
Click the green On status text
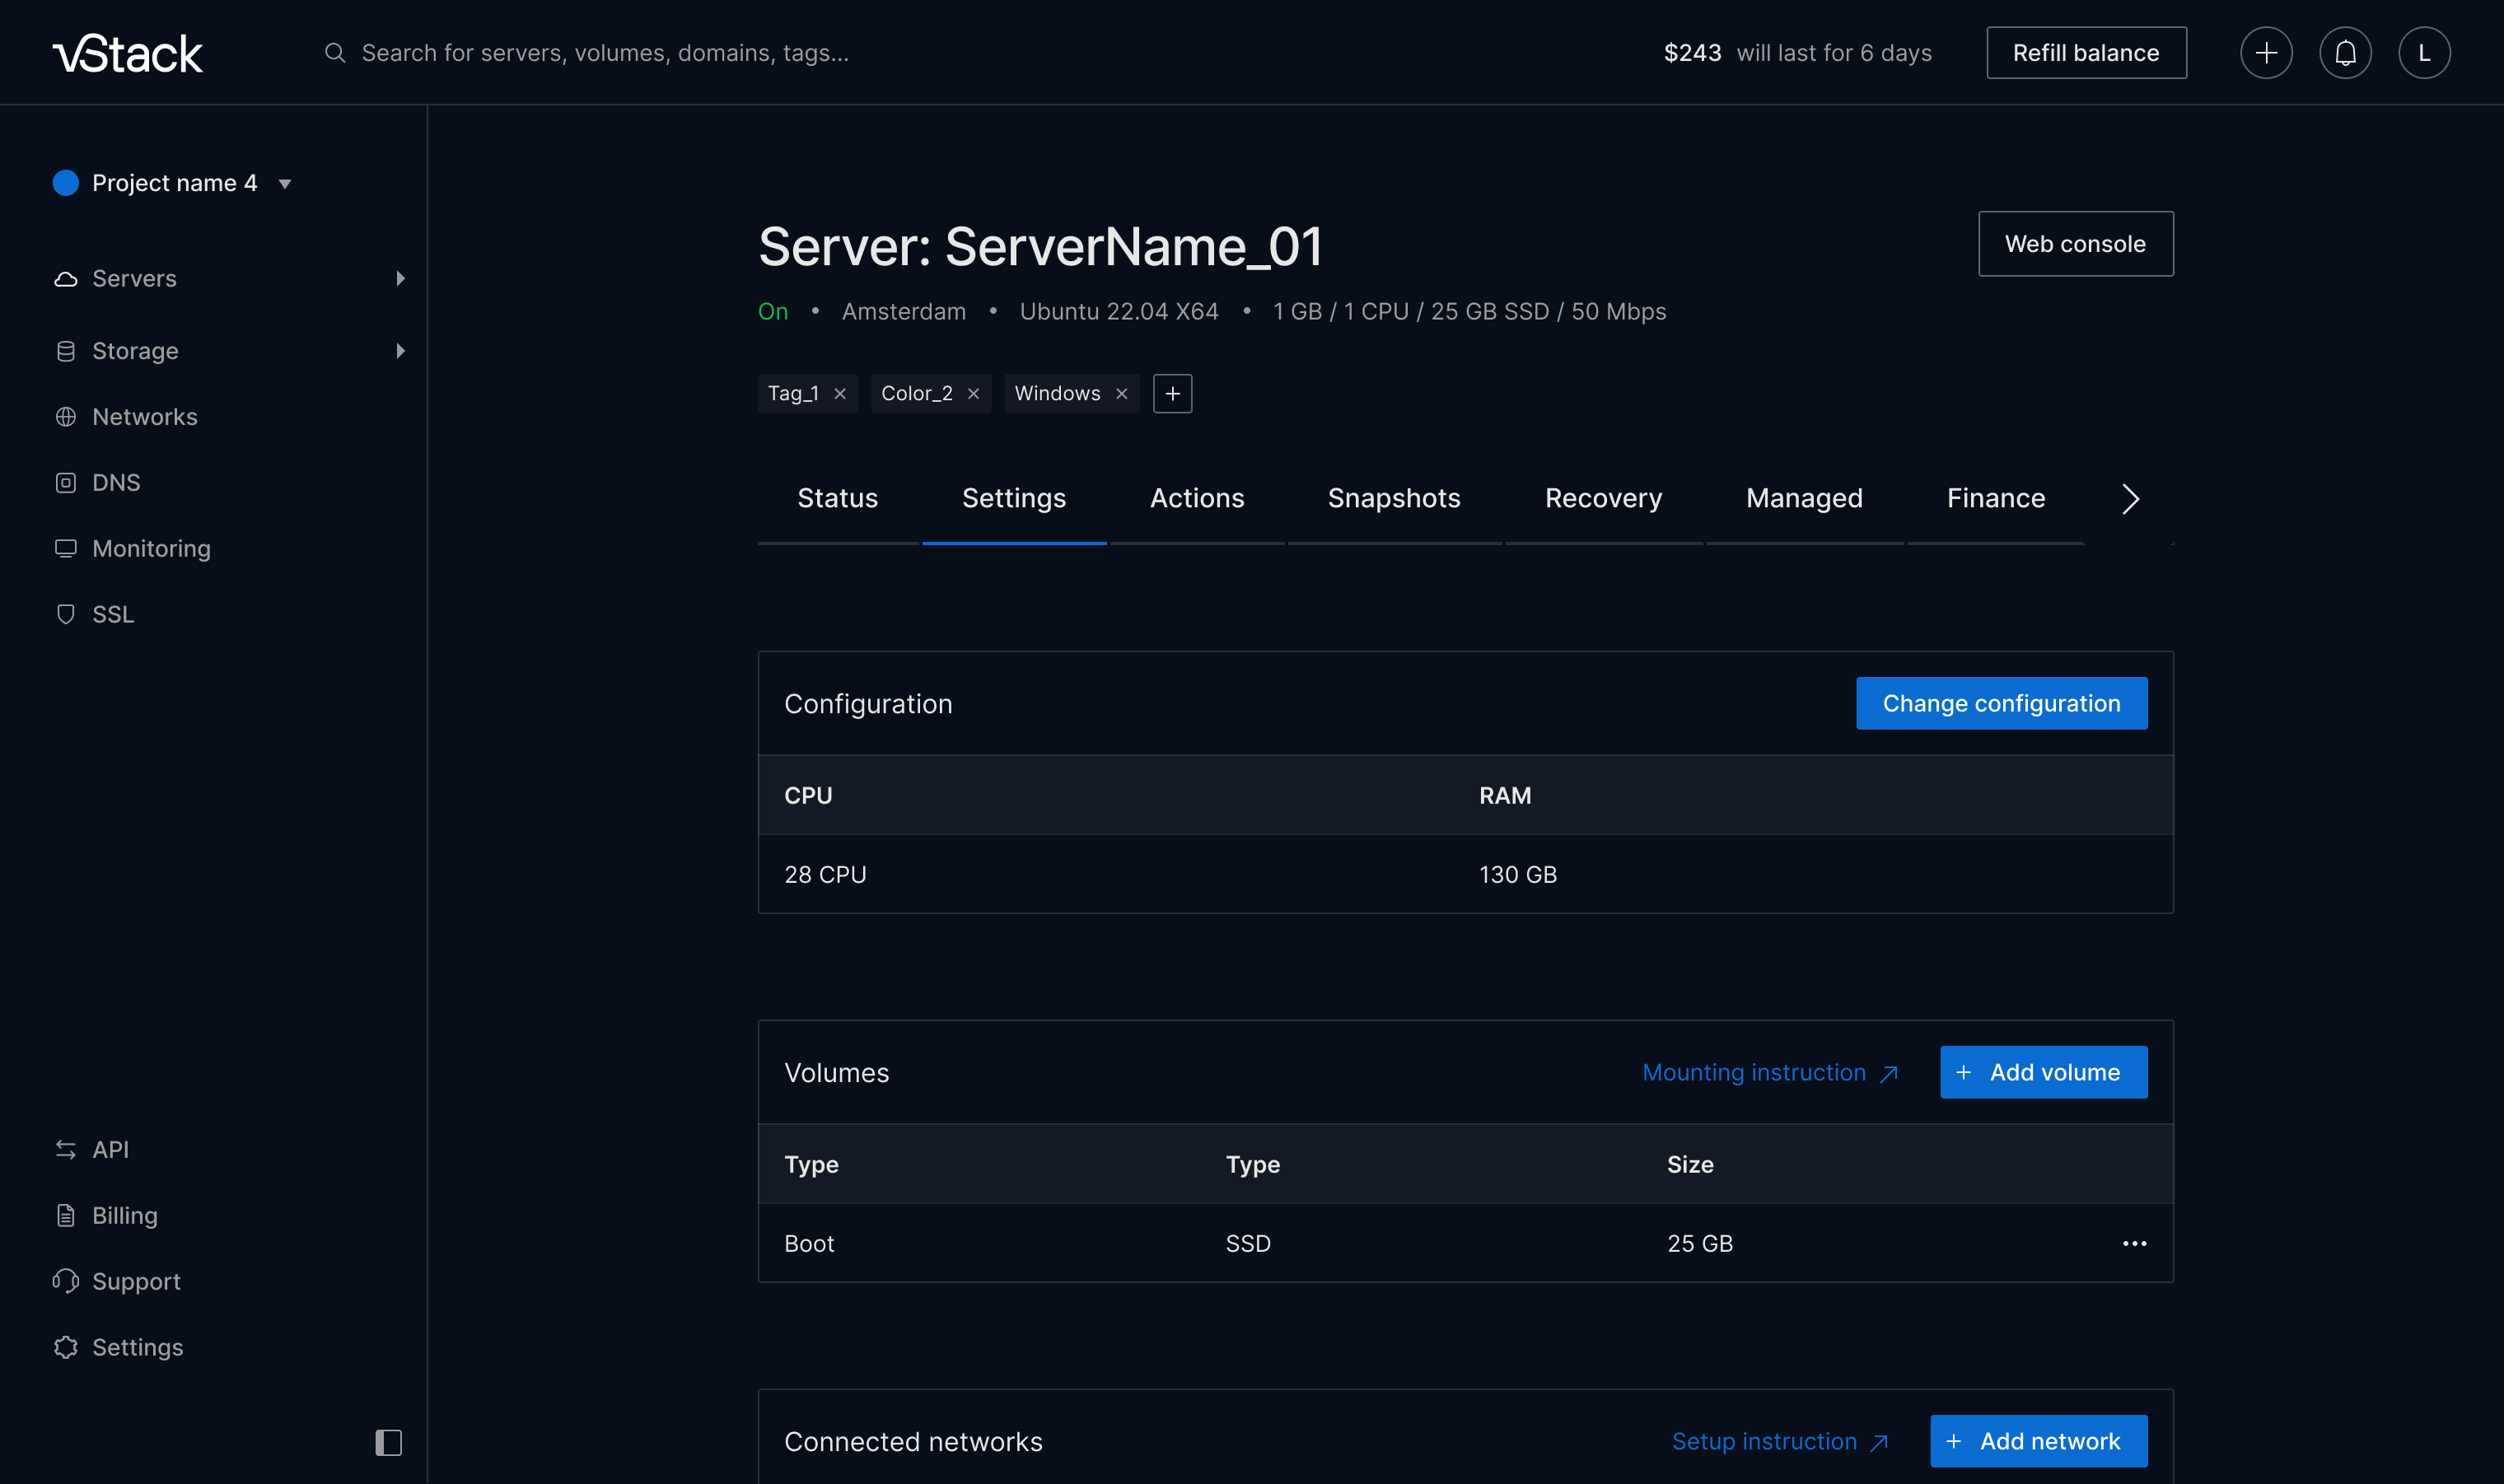coord(773,312)
